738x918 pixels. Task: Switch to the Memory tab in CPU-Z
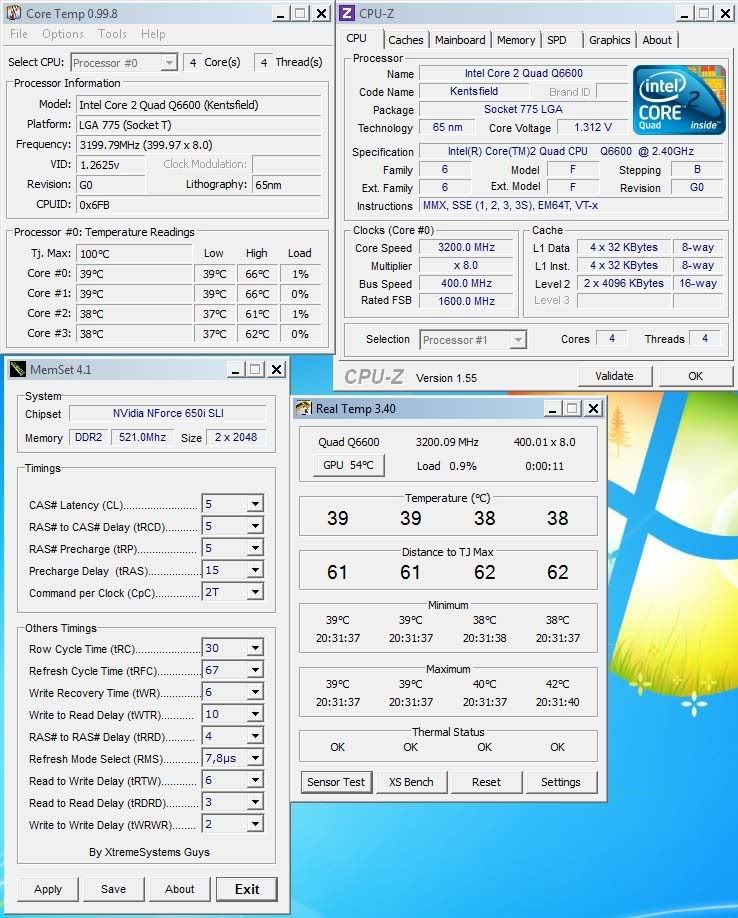click(x=516, y=40)
